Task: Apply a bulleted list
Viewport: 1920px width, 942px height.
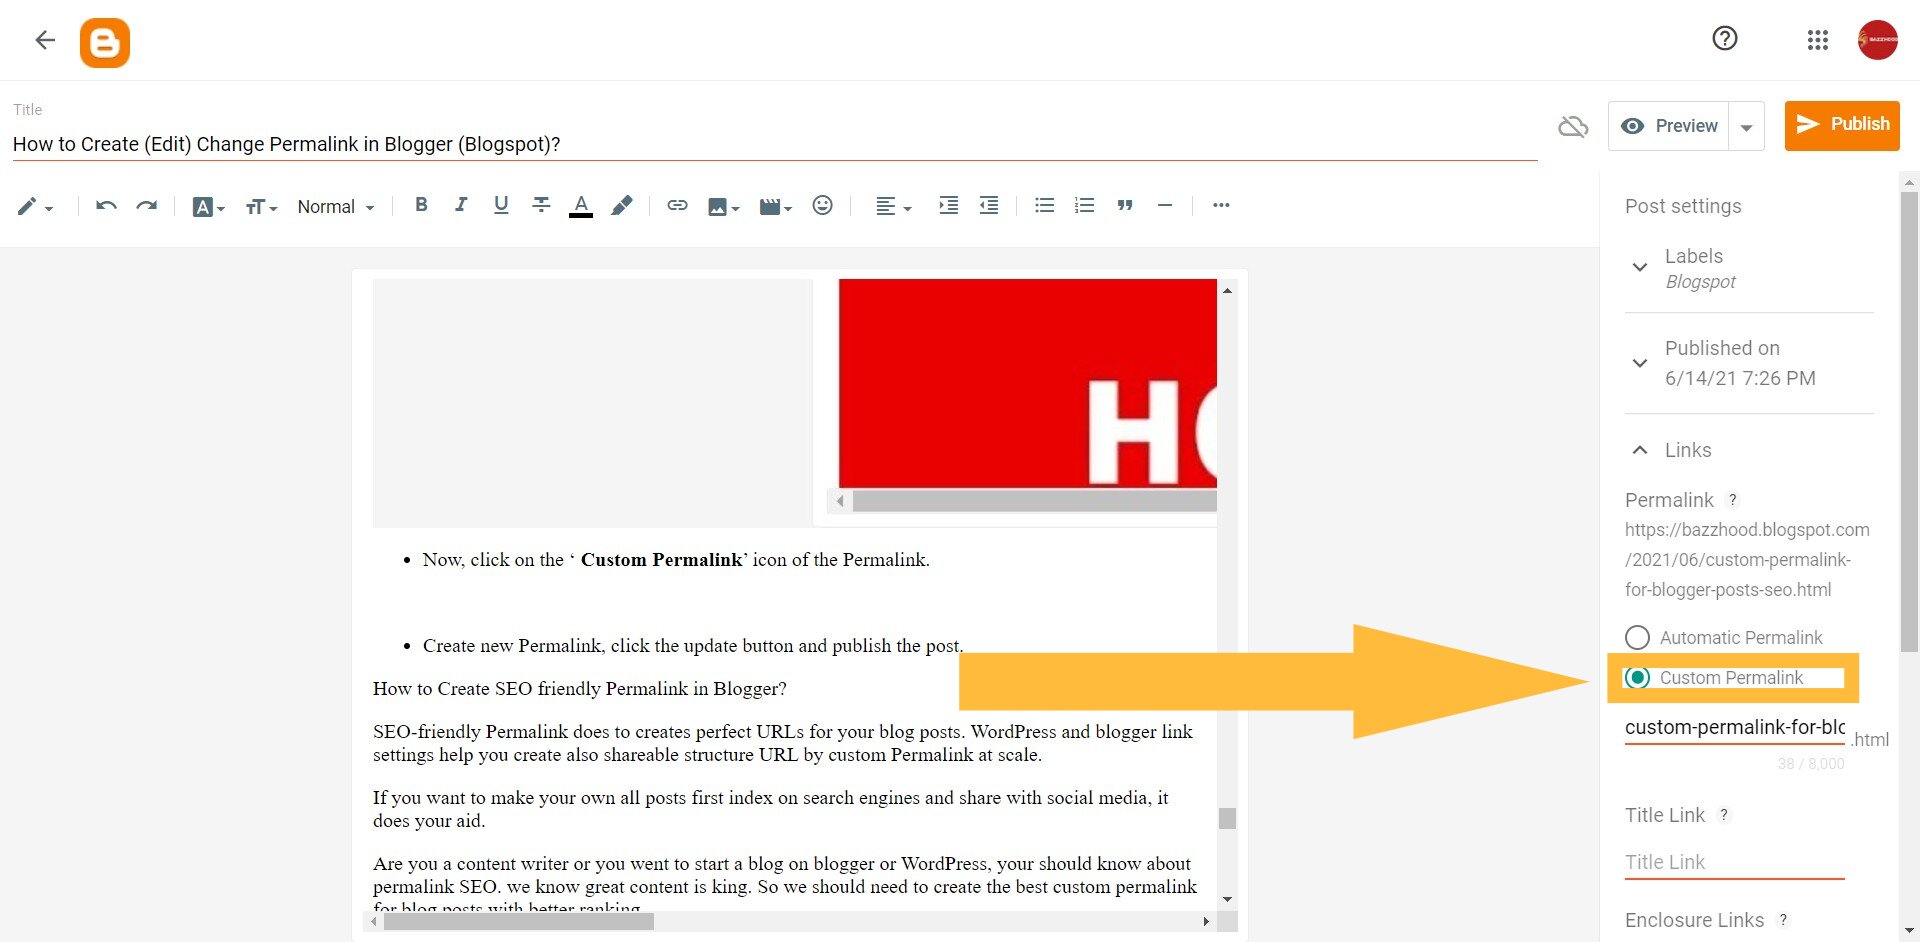Action: point(1044,205)
